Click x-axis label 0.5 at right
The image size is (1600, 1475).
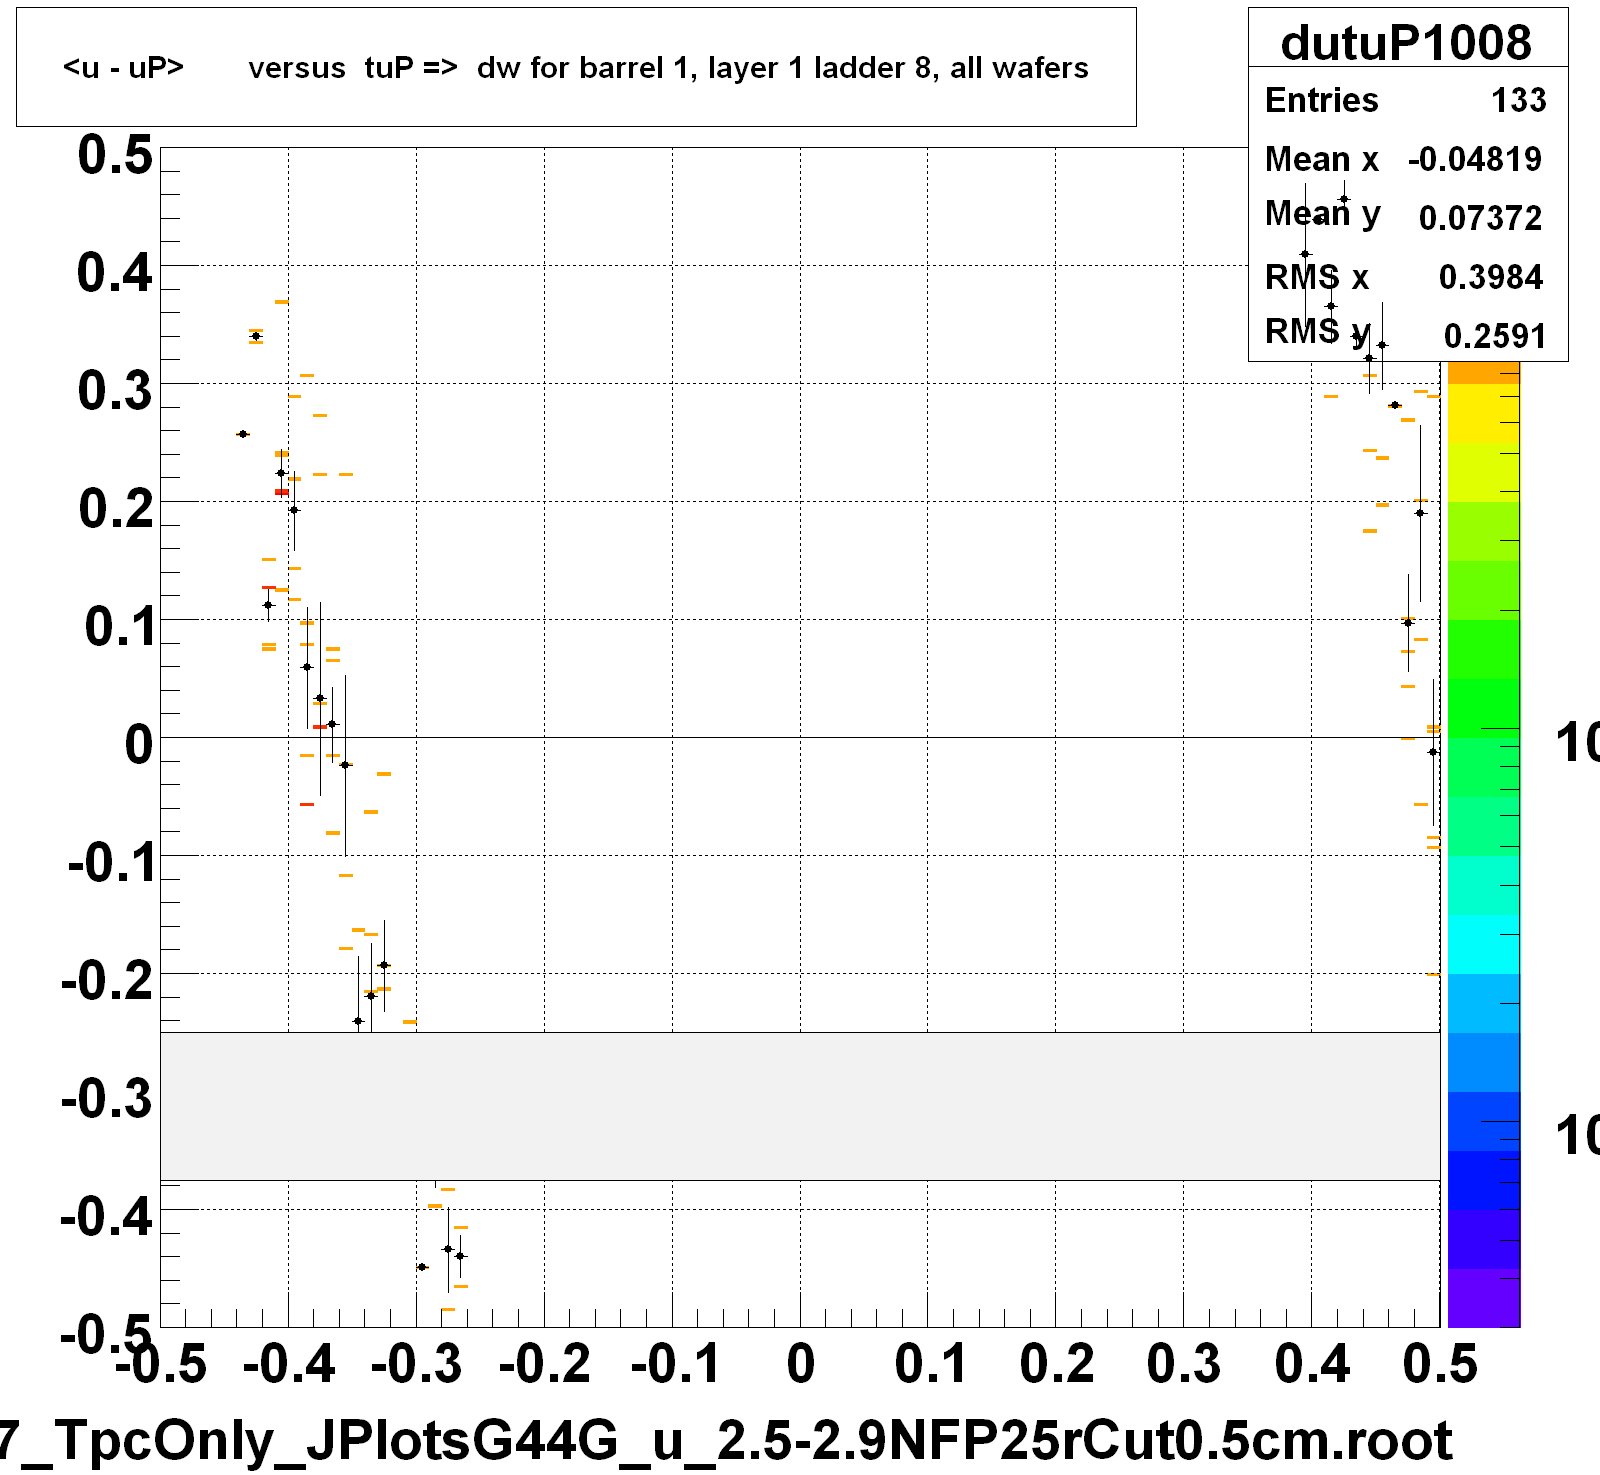(1440, 1363)
